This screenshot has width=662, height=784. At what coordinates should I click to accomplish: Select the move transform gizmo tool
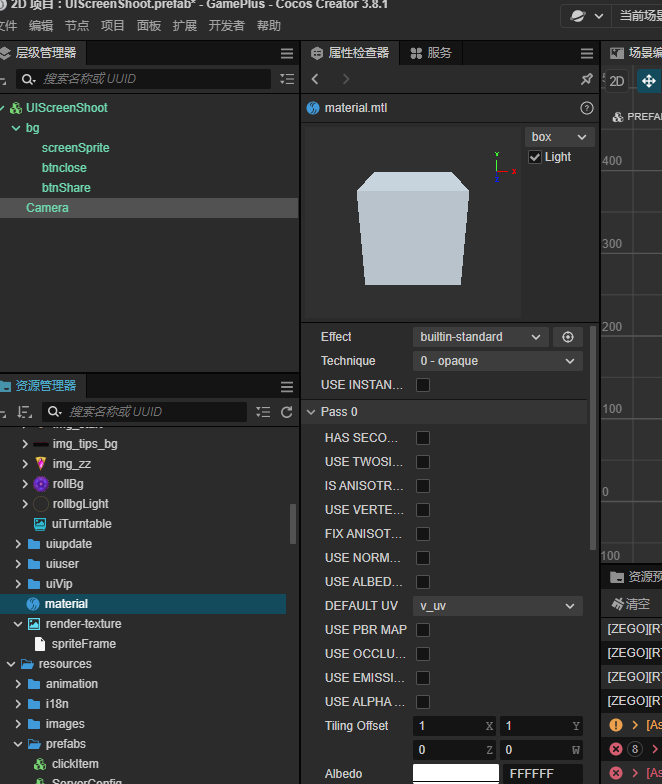[x=648, y=81]
